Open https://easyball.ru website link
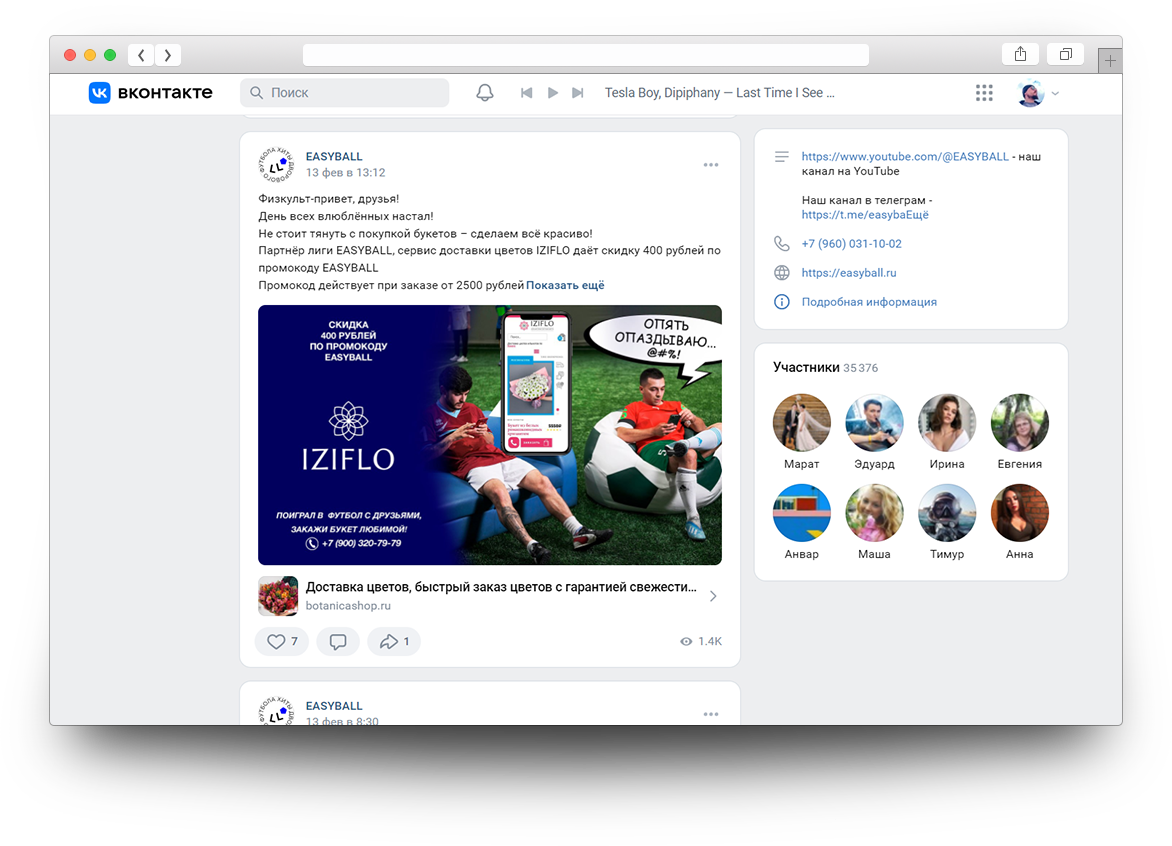 [x=849, y=273]
